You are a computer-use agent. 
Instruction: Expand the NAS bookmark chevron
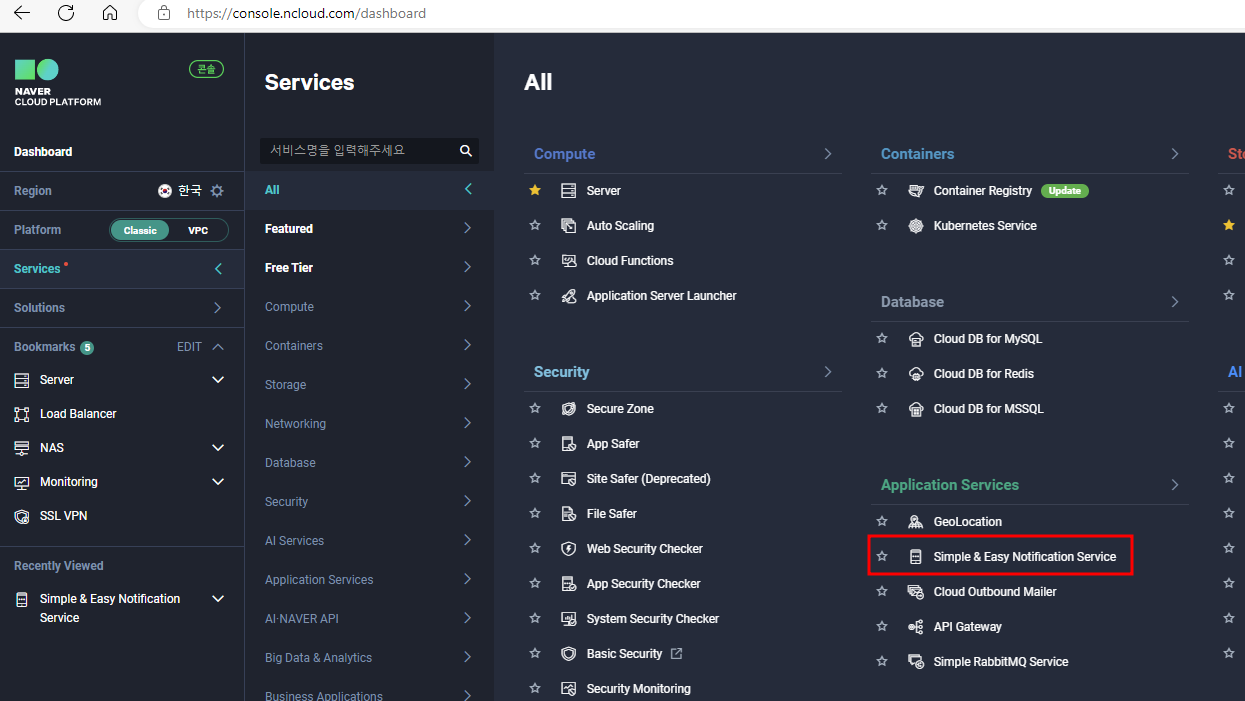[218, 448]
